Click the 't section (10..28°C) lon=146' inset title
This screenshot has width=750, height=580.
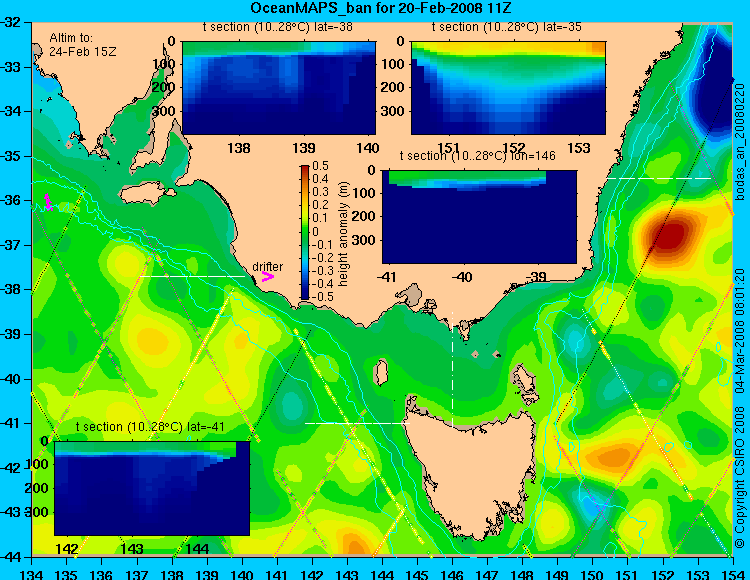tap(478, 156)
